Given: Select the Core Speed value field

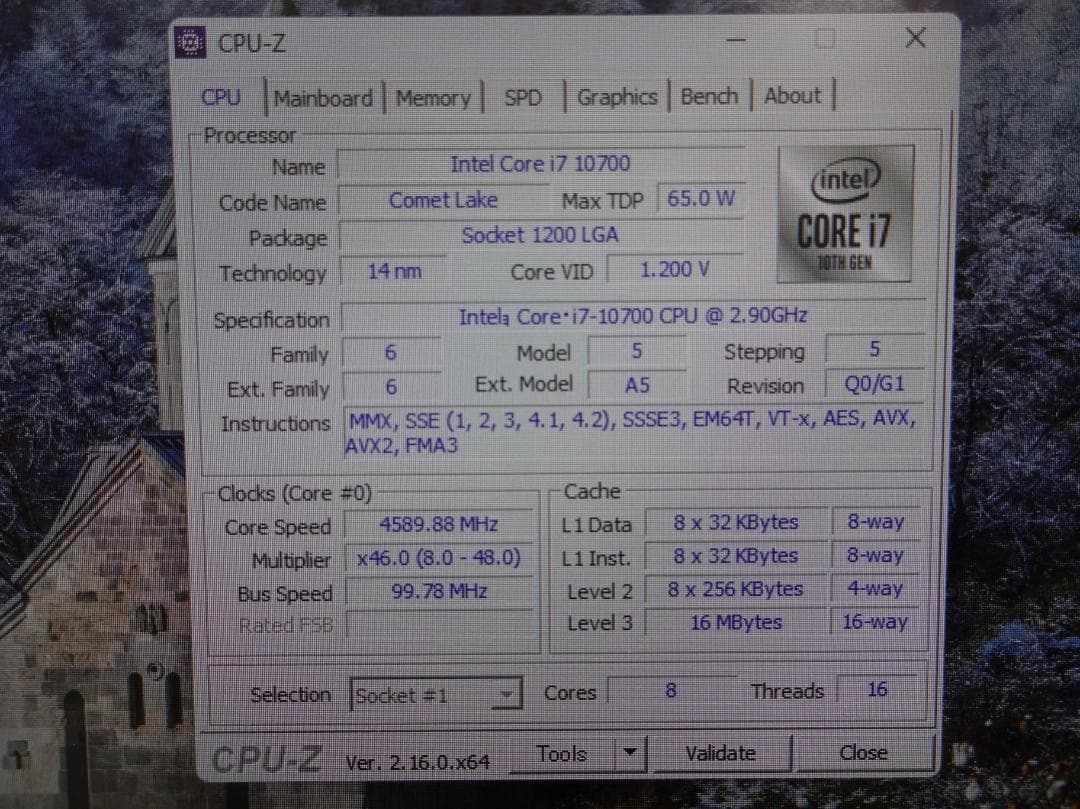Looking at the screenshot, I should point(438,523).
